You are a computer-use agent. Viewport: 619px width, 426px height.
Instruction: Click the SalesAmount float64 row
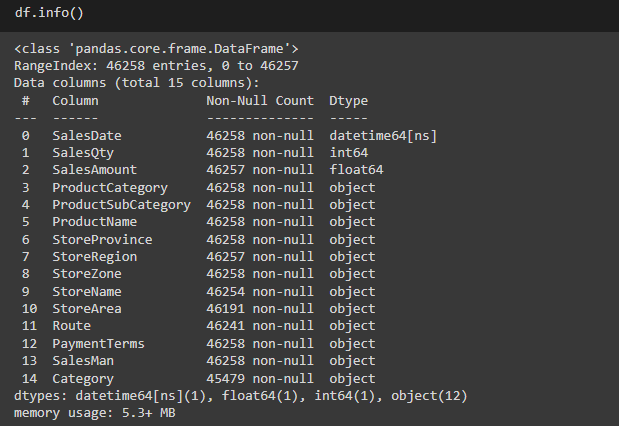click(x=203, y=170)
